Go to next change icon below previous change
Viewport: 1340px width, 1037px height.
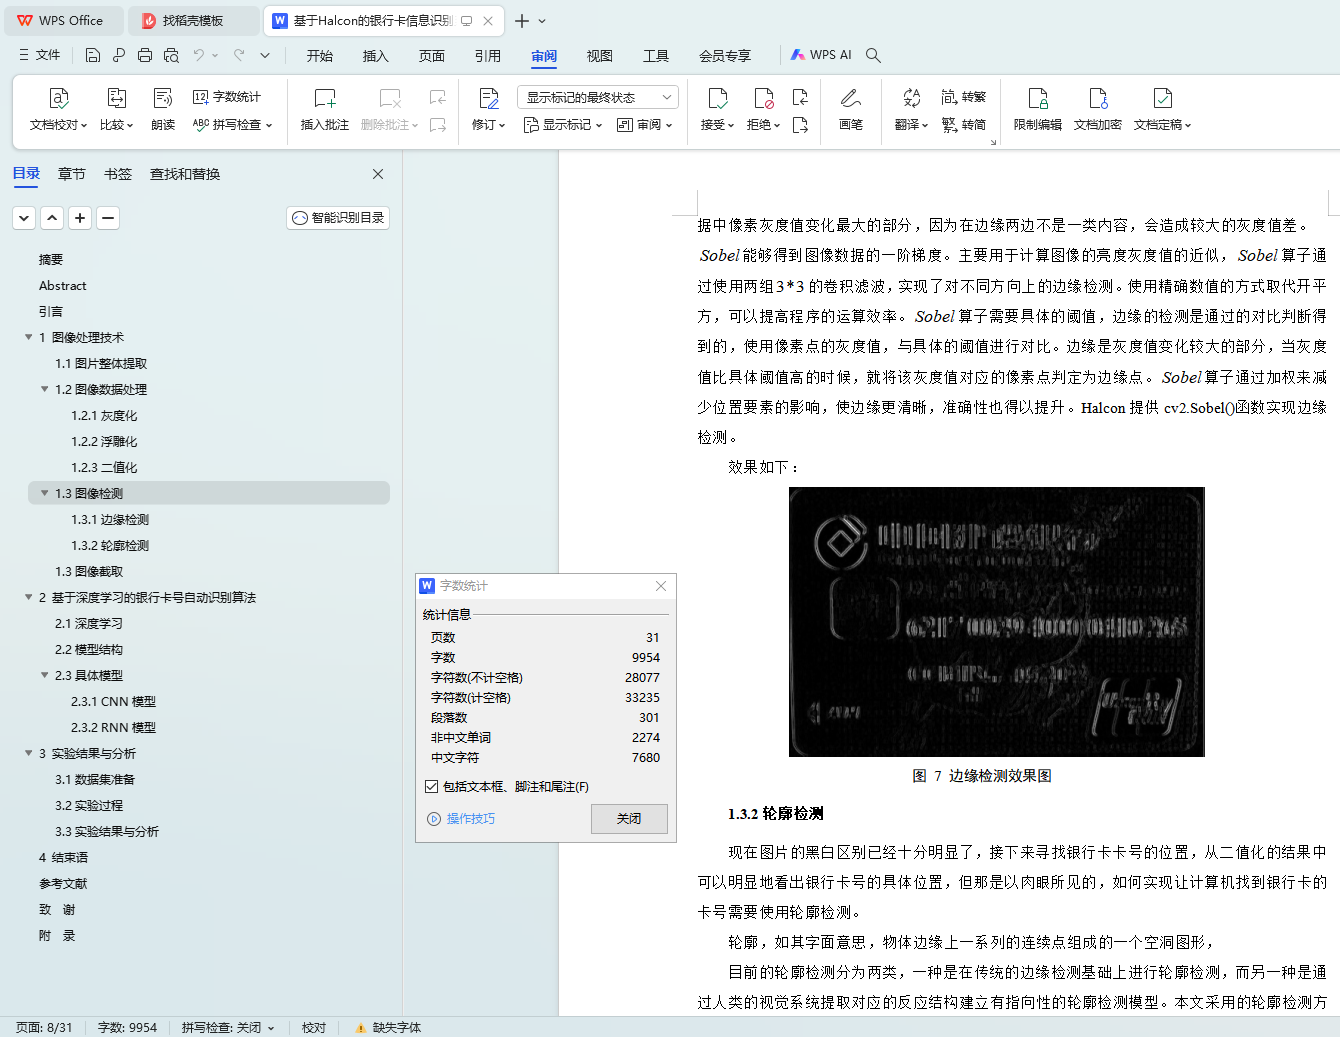tap(800, 125)
